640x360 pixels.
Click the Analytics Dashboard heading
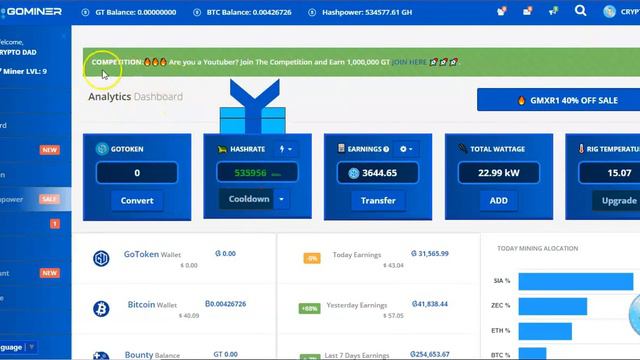tap(136, 97)
